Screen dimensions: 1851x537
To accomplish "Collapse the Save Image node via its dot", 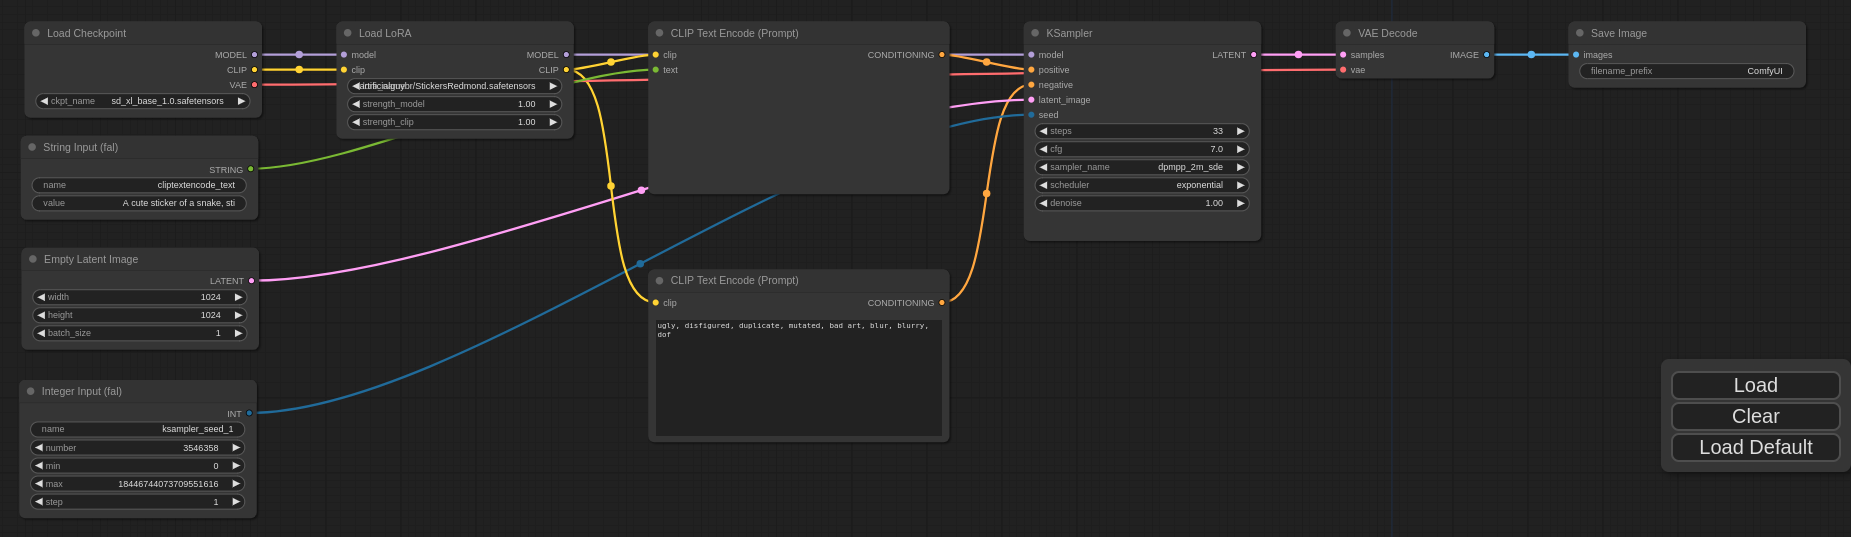I will 1580,33.
